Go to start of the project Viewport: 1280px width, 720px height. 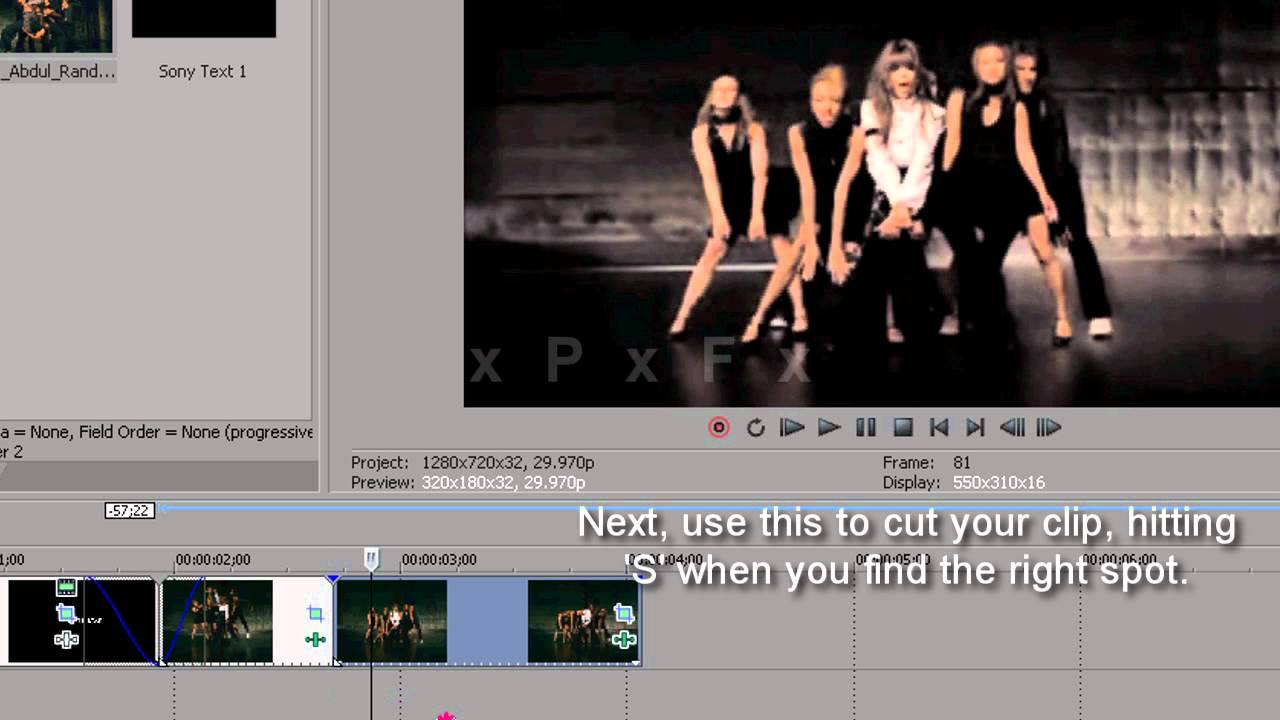click(x=939, y=428)
